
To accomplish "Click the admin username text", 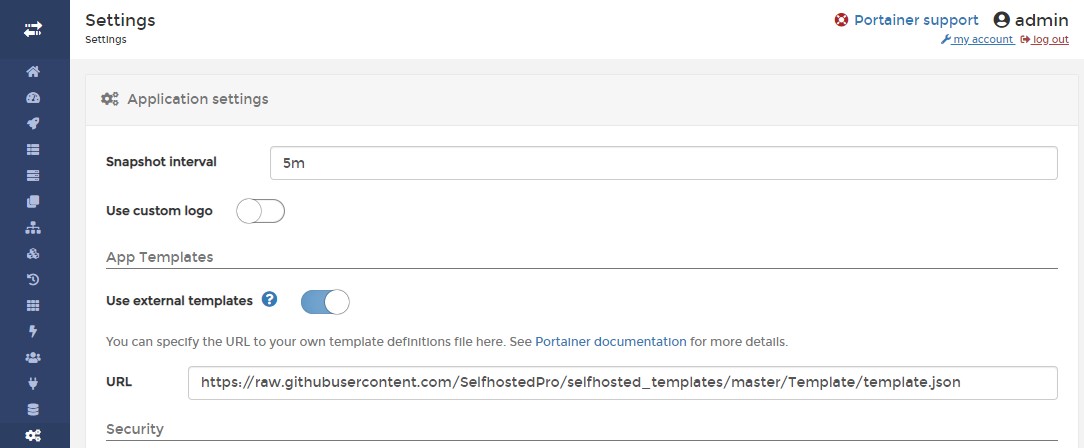I will (1041, 20).
